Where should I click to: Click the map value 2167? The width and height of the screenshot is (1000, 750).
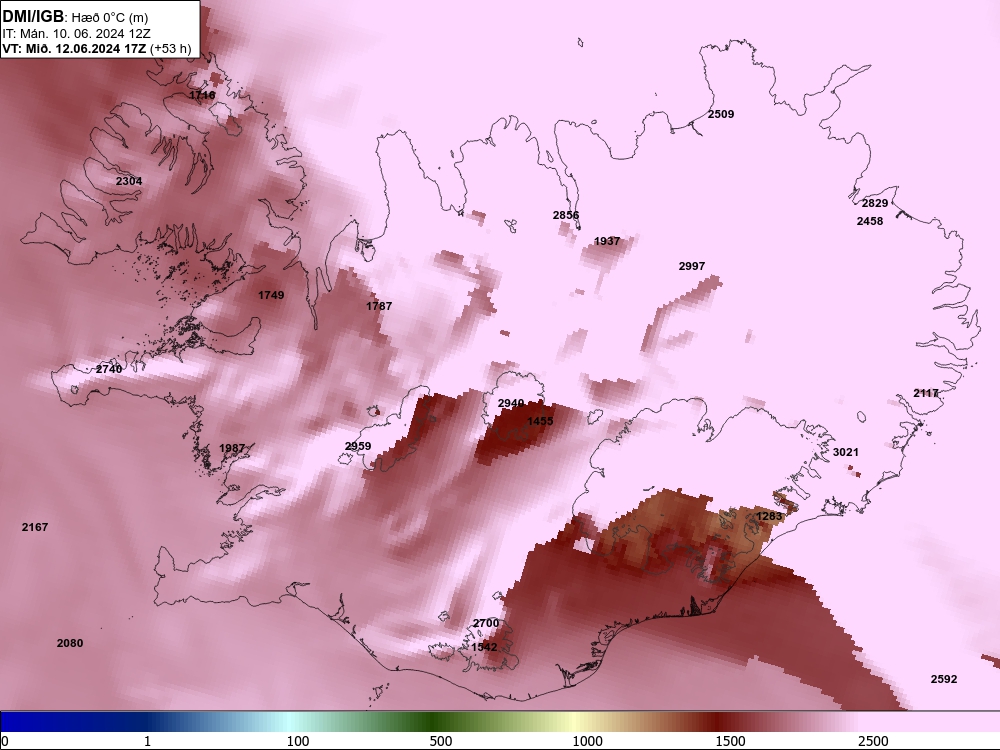(x=34, y=527)
